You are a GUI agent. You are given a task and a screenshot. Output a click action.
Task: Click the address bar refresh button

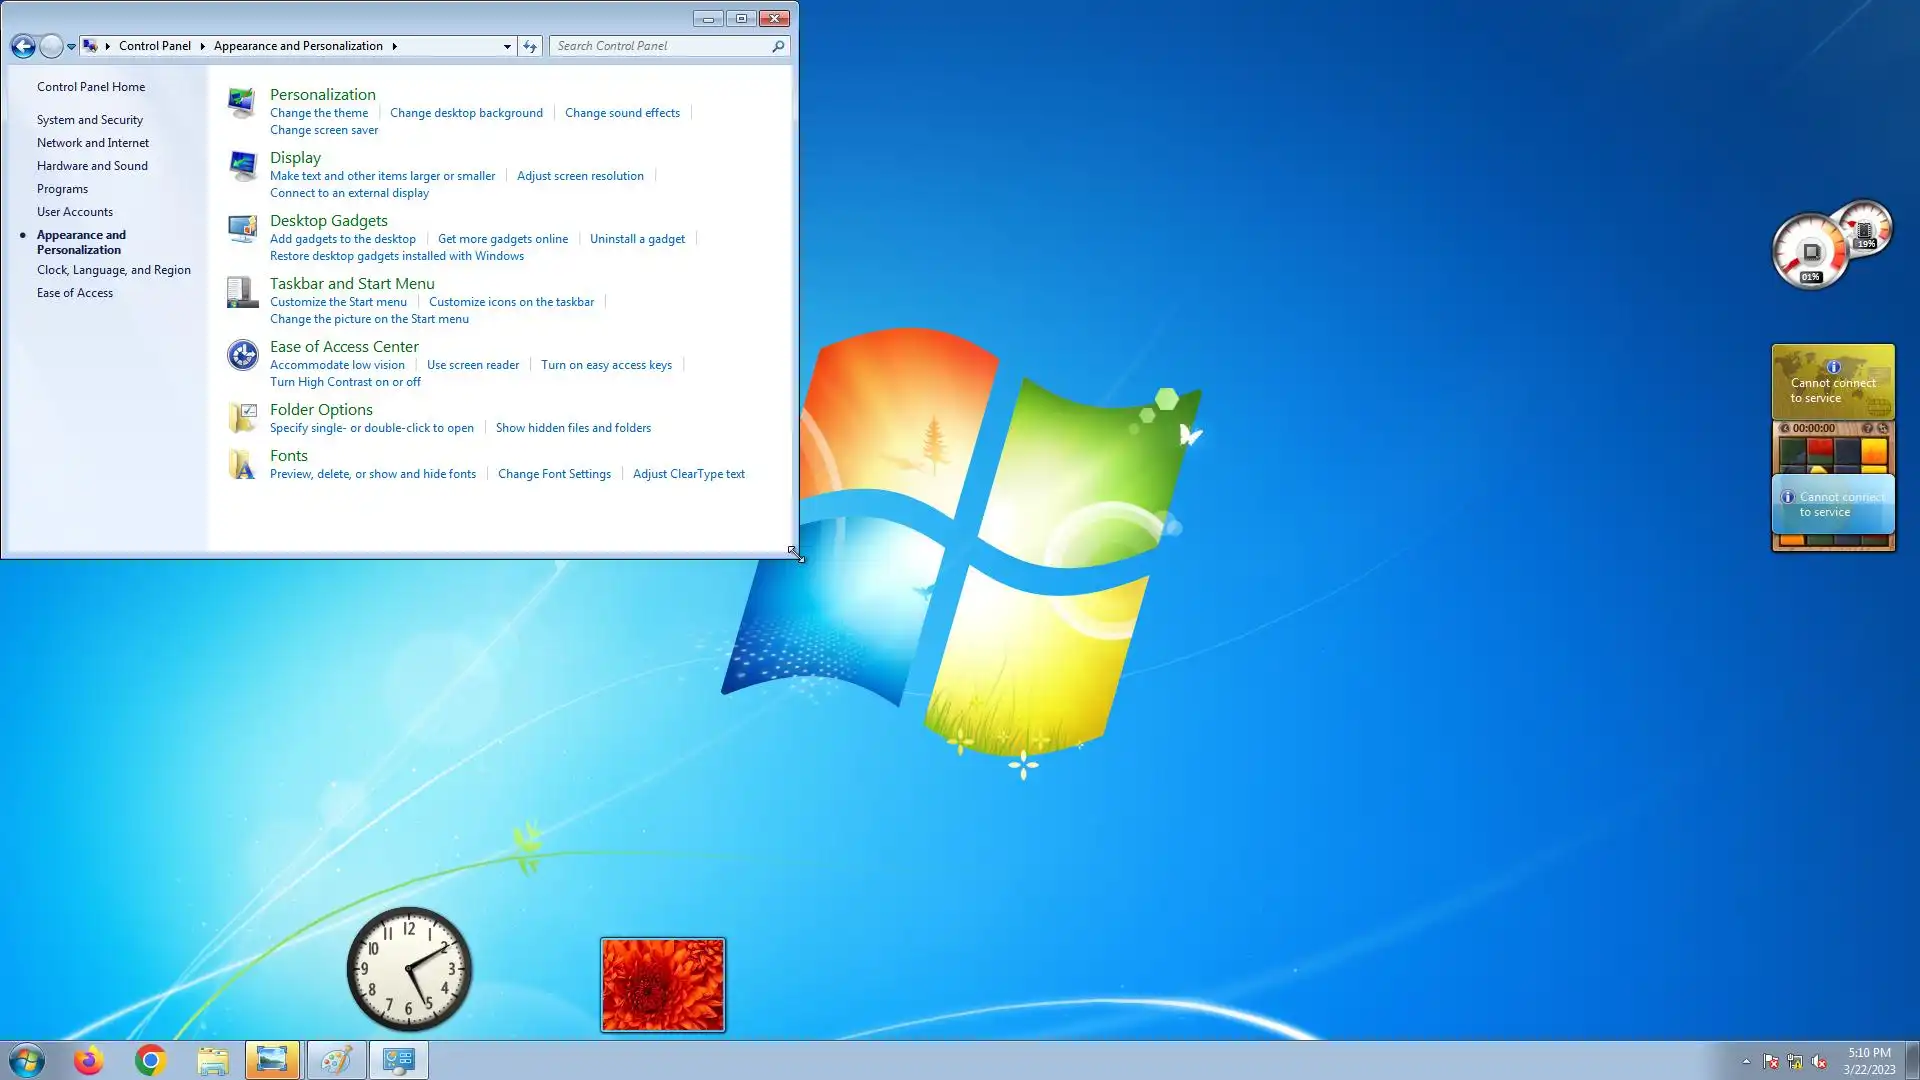530,46
